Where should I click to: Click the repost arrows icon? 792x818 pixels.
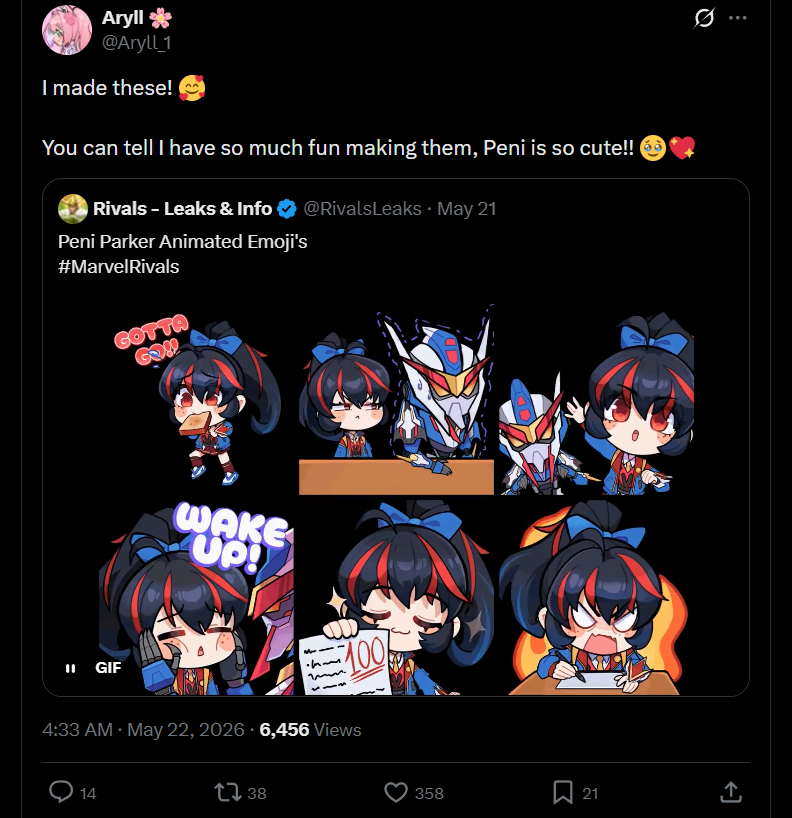[x=228, y=792]
